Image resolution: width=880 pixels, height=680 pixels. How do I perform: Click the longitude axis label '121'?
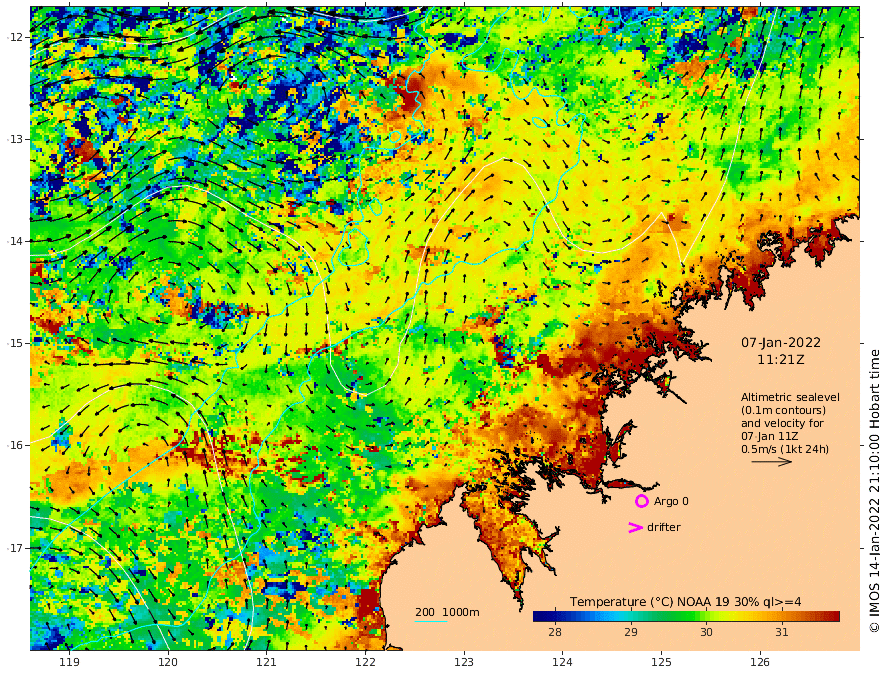[x=267, y=663]
